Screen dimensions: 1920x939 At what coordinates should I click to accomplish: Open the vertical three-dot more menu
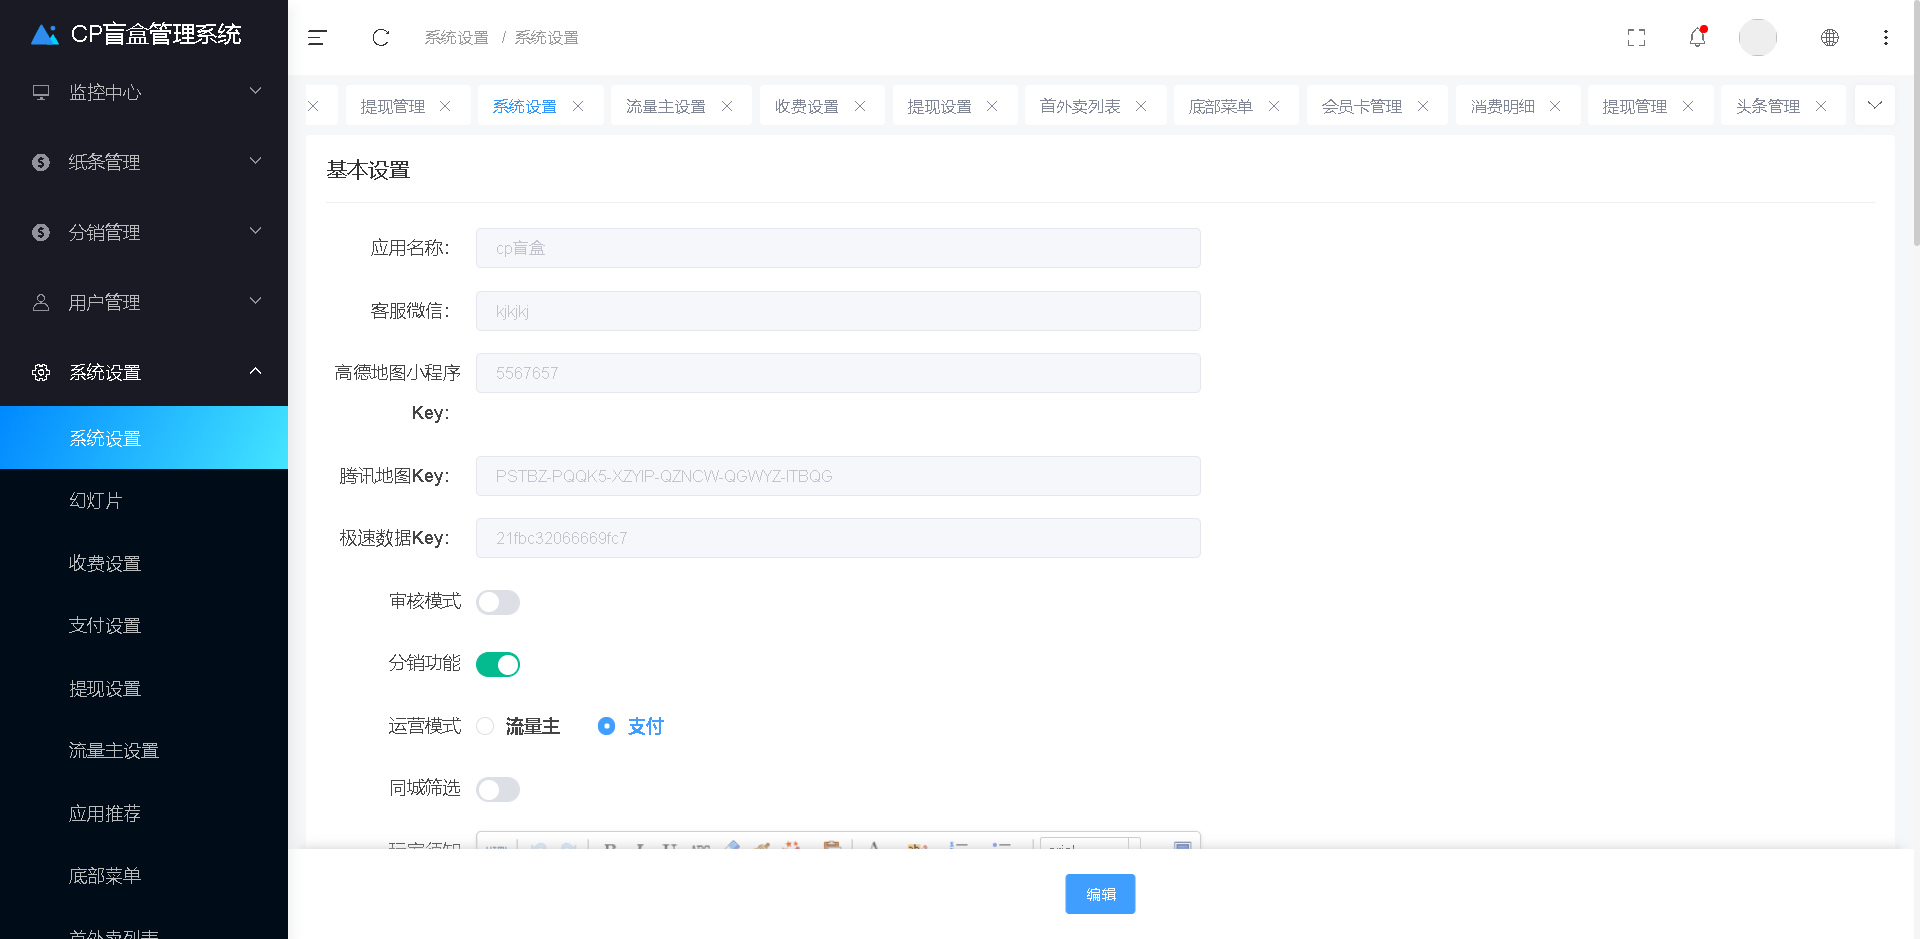[1885, 38]
